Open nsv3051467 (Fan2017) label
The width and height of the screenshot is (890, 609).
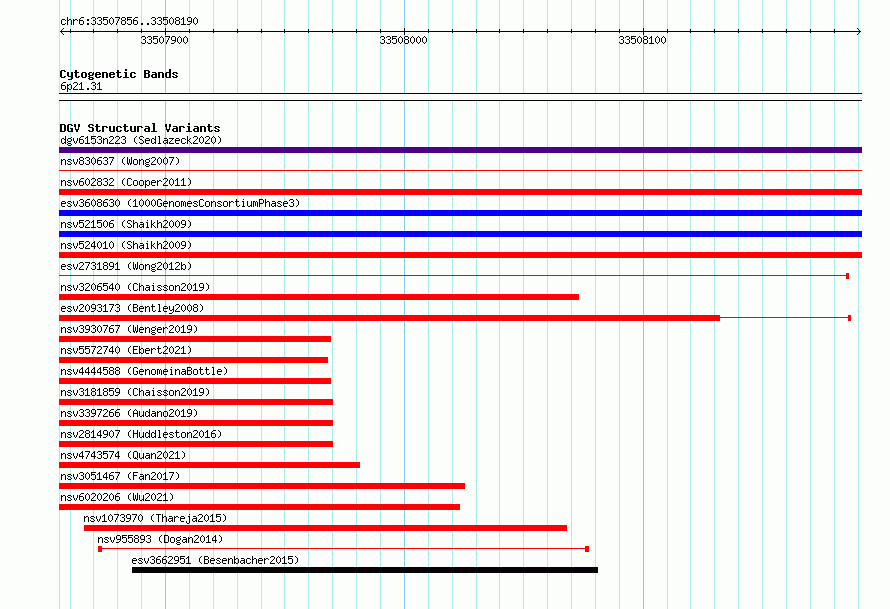tap(120, 476)
